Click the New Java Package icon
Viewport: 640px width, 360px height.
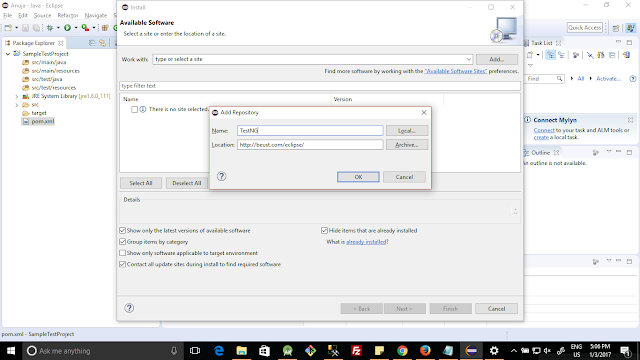105,28
